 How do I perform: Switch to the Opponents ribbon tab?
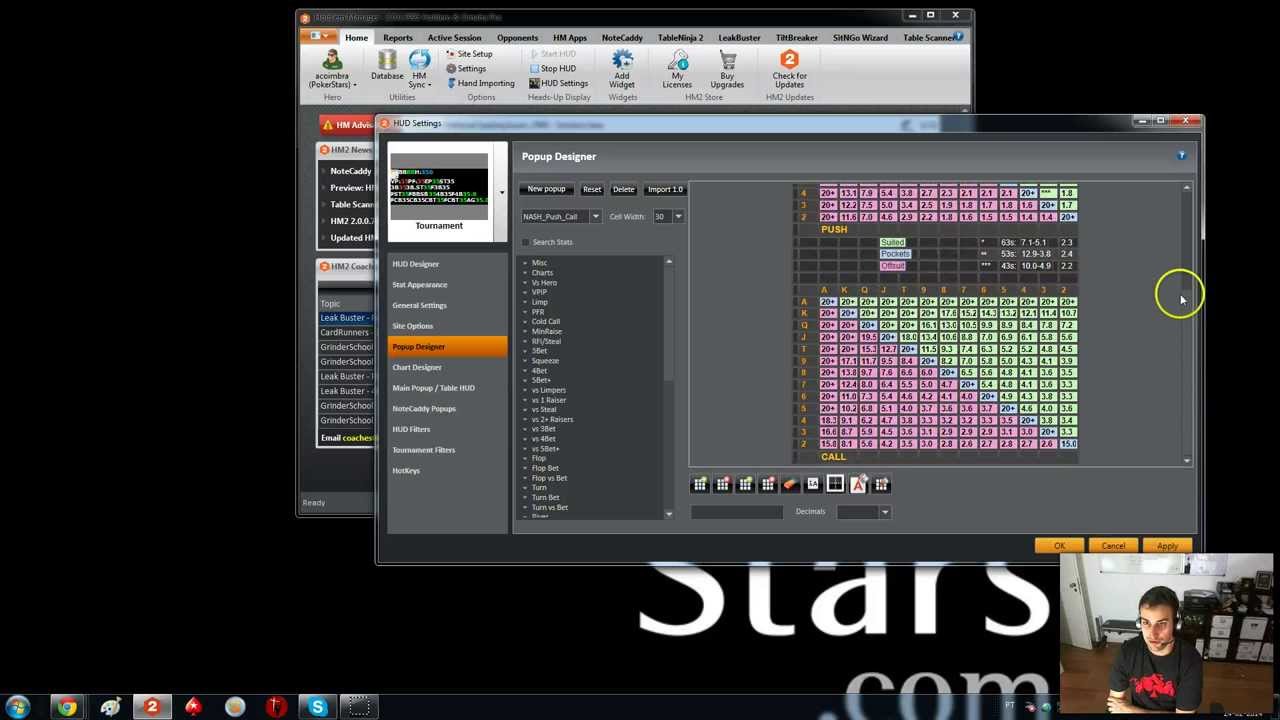pos(517,37)
